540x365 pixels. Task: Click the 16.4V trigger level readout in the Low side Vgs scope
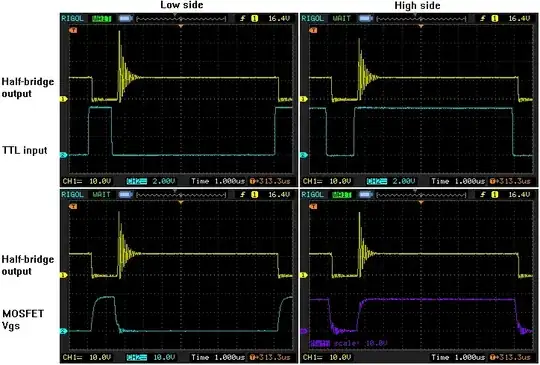coord(279,195)
